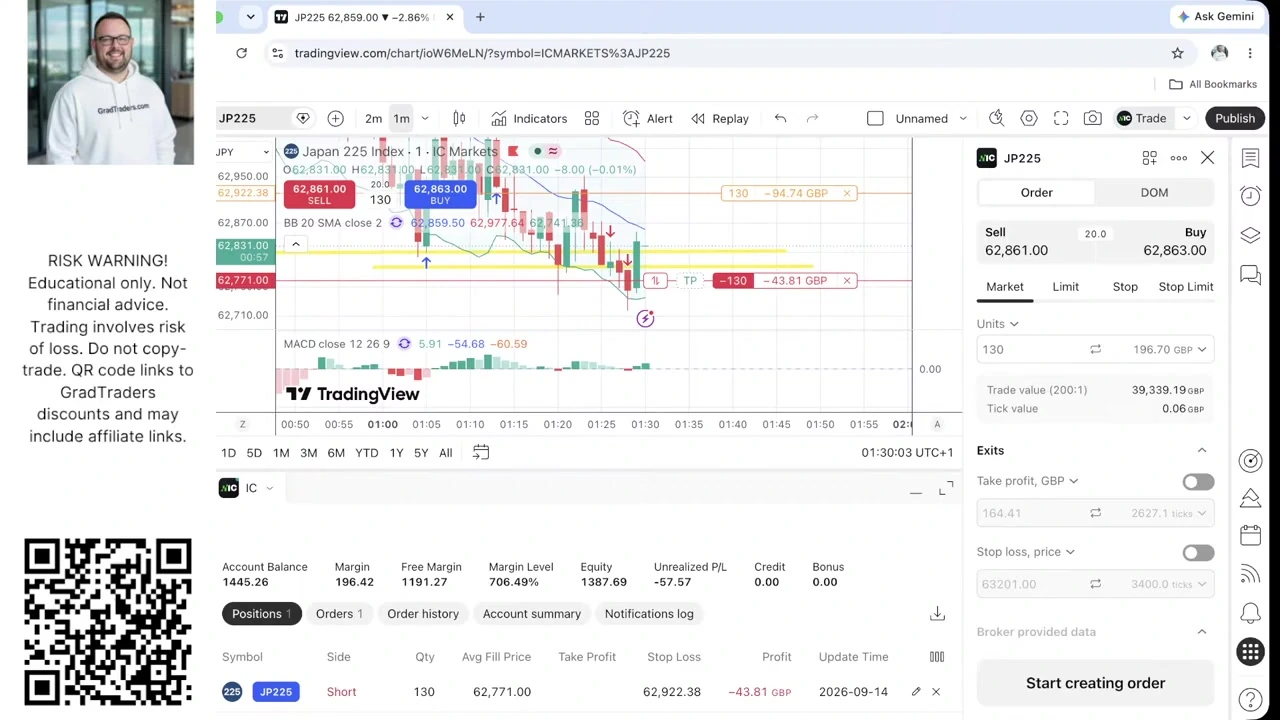This screenshot has width=1280, height=720.
Task: Close position line -43.81 GBP
Action: (x=847, y=281)
